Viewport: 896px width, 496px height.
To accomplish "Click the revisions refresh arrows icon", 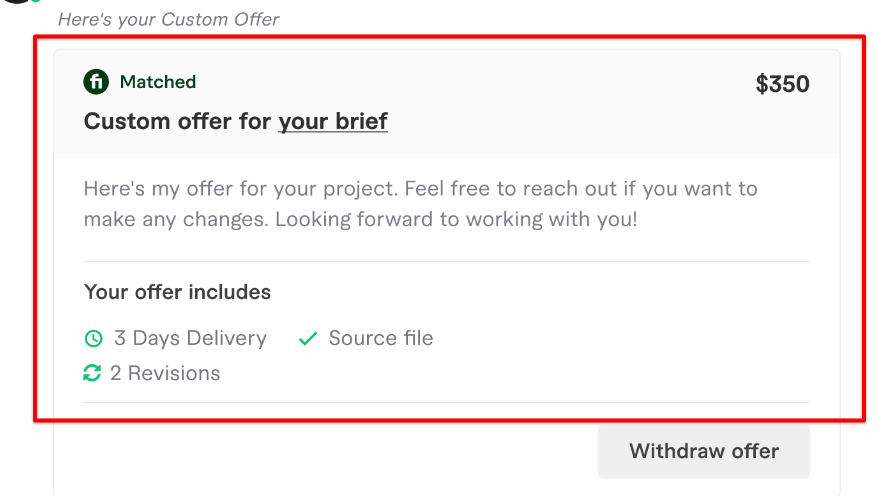I will (x=93, y=373).
